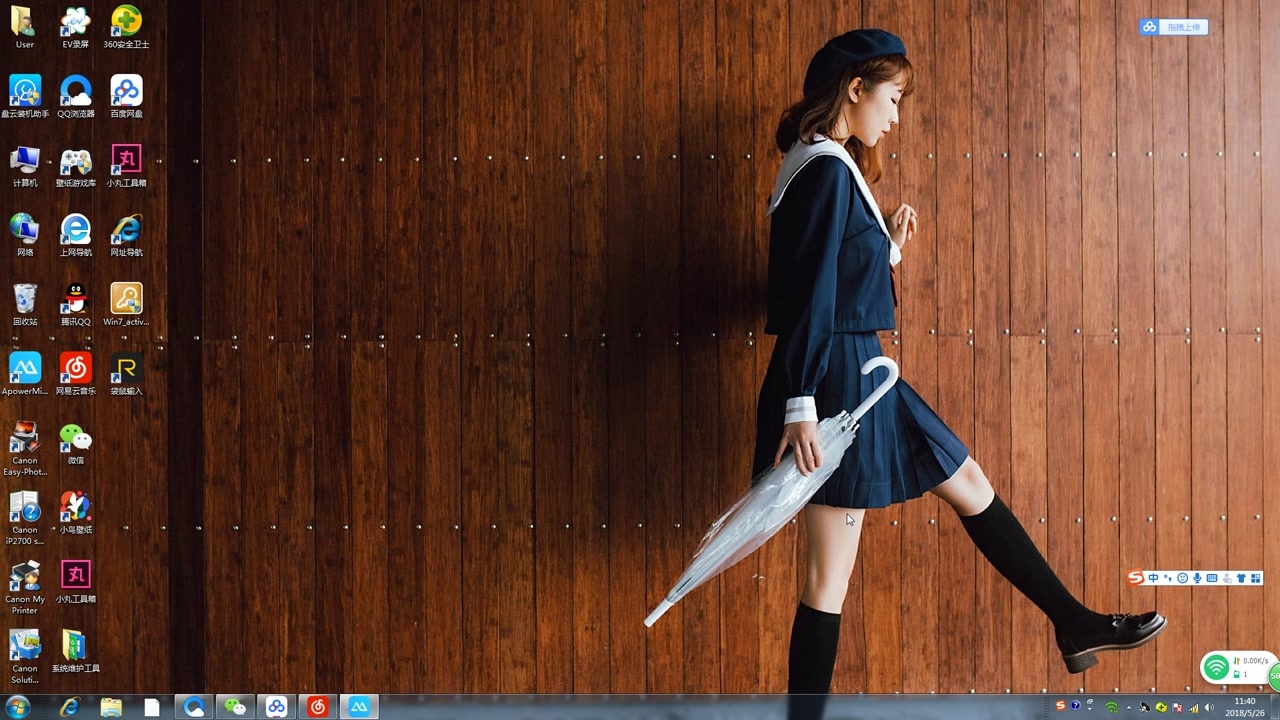Viewport: 1280px width, 720px height.
Task: Select the 计算机 desktop icon
Action: pos(25,166)
